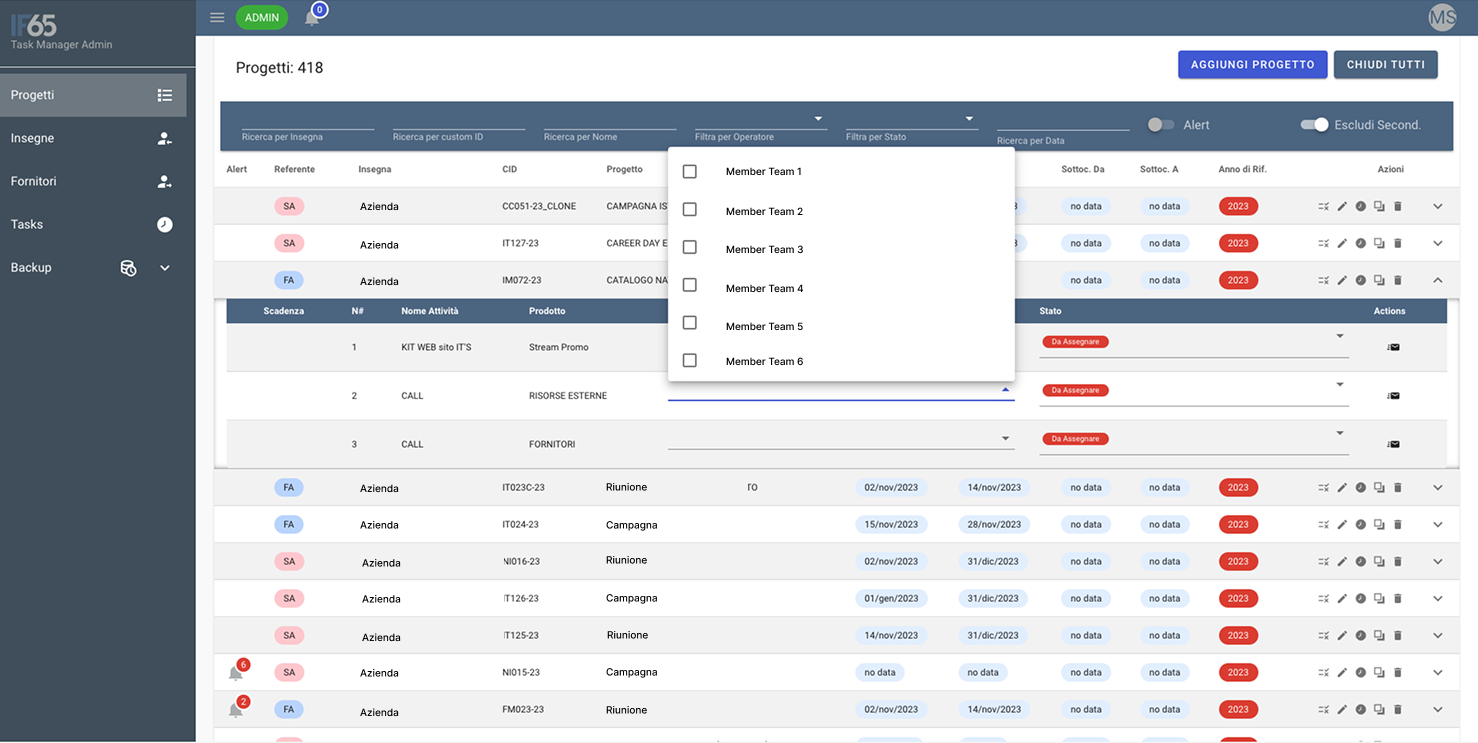Click the 31/dic/2023 date in the IT125-23 row
1478x743 pixels.
click(993, 635)
